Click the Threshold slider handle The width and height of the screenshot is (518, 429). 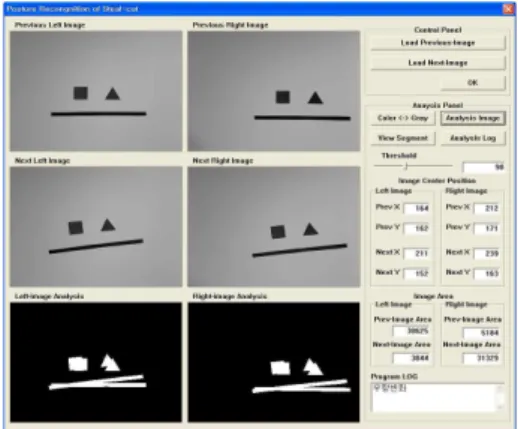pos(406,166)
